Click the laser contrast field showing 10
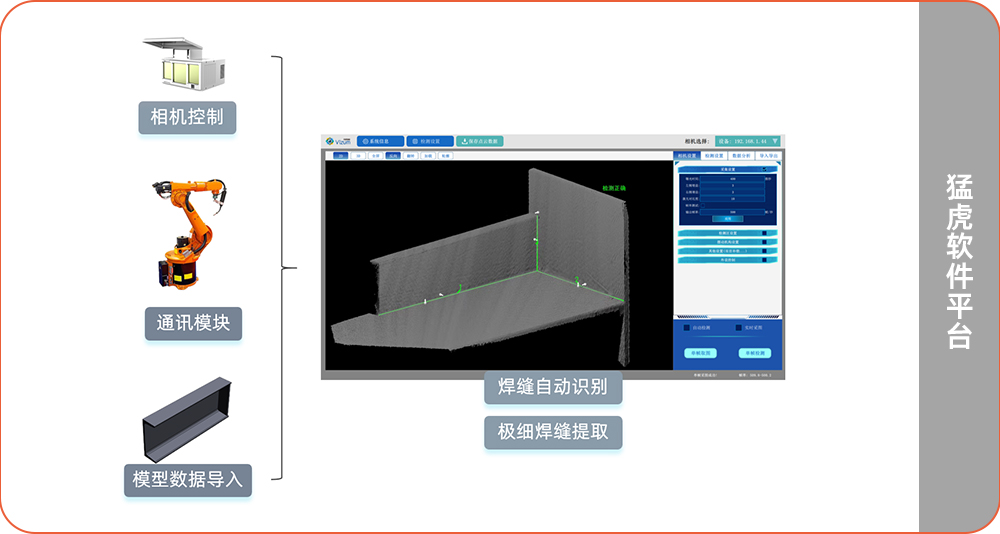Viewport: 1000px width, 534px height. (x=732, y=199)
